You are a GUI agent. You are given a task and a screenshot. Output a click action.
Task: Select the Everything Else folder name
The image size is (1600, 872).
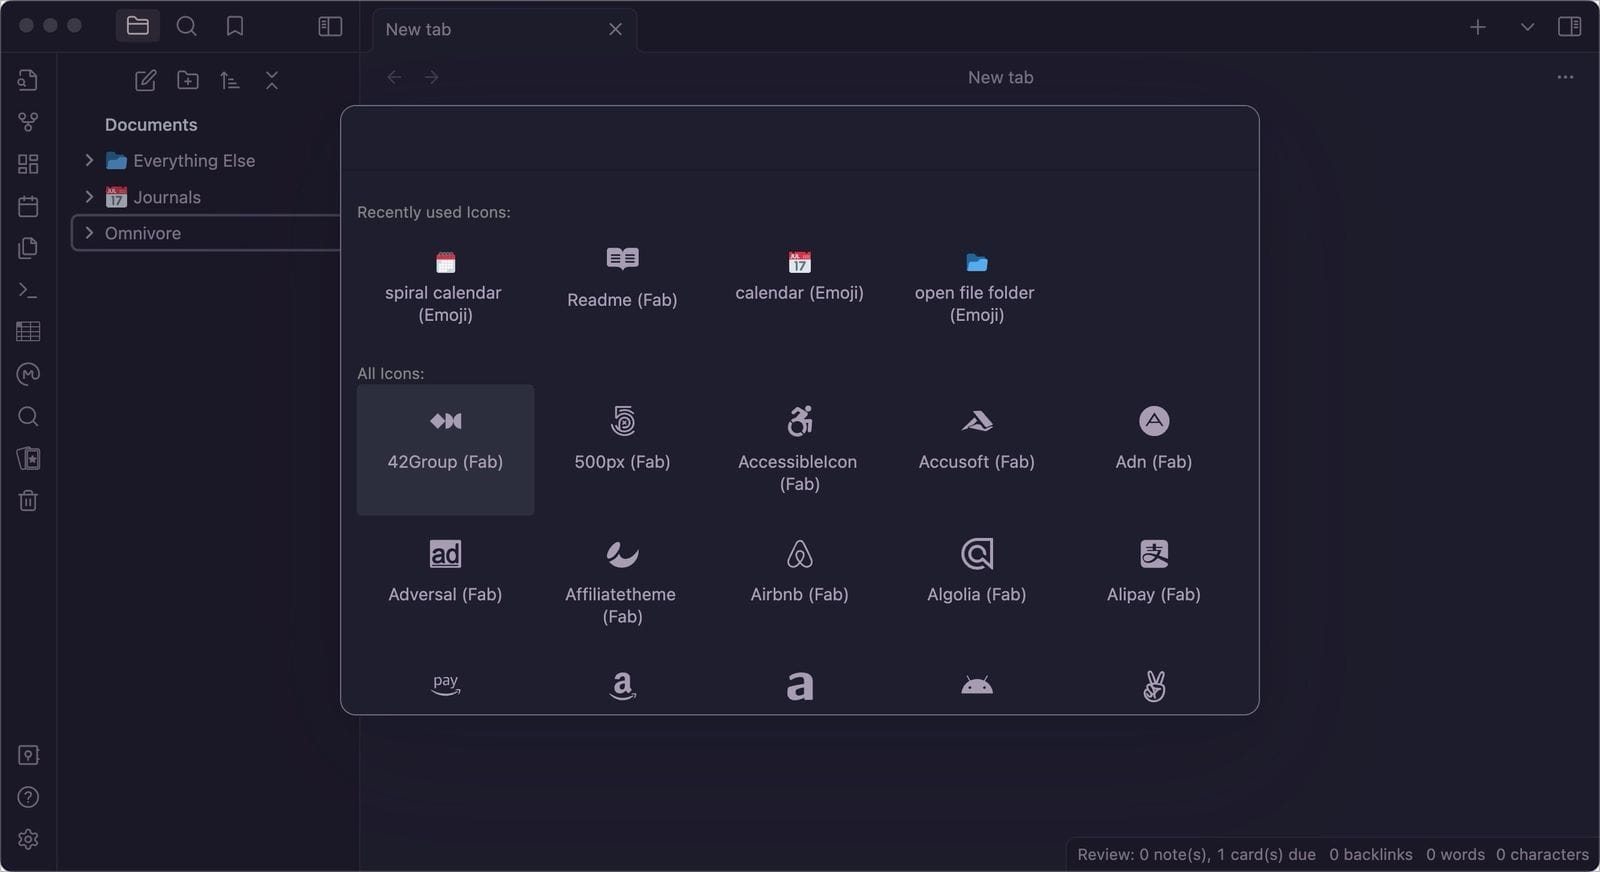[194, 160]
